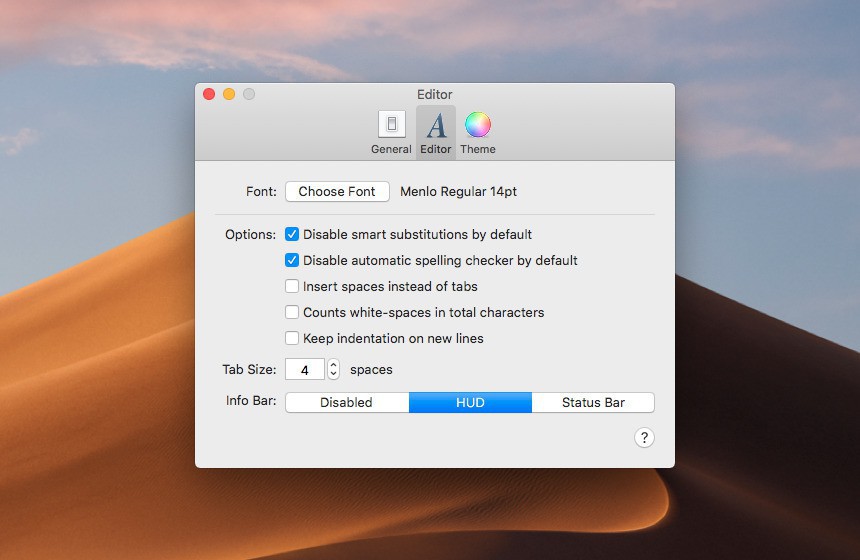
Task: Enable Keep indentation on new lines
Action: [x=292, y=338]
